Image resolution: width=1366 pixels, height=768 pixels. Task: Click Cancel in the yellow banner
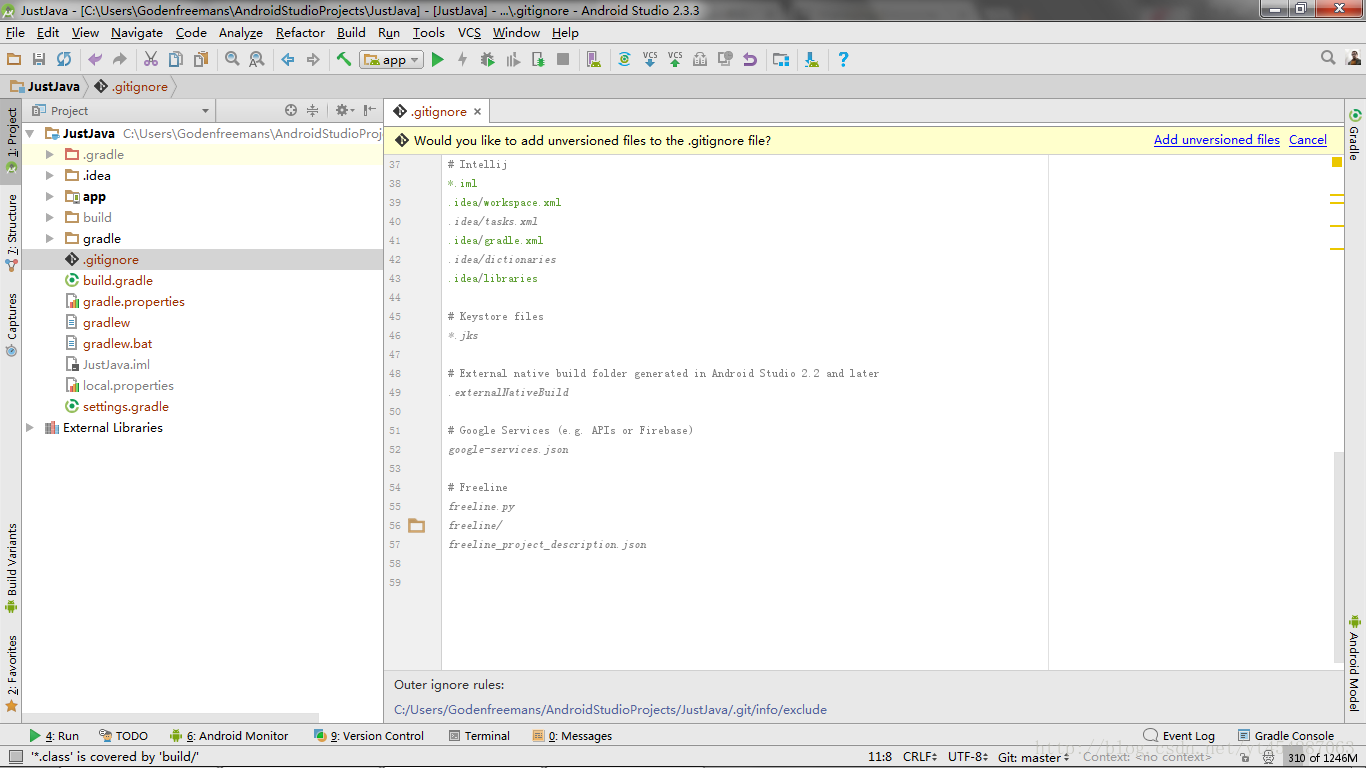point(1308,140)
